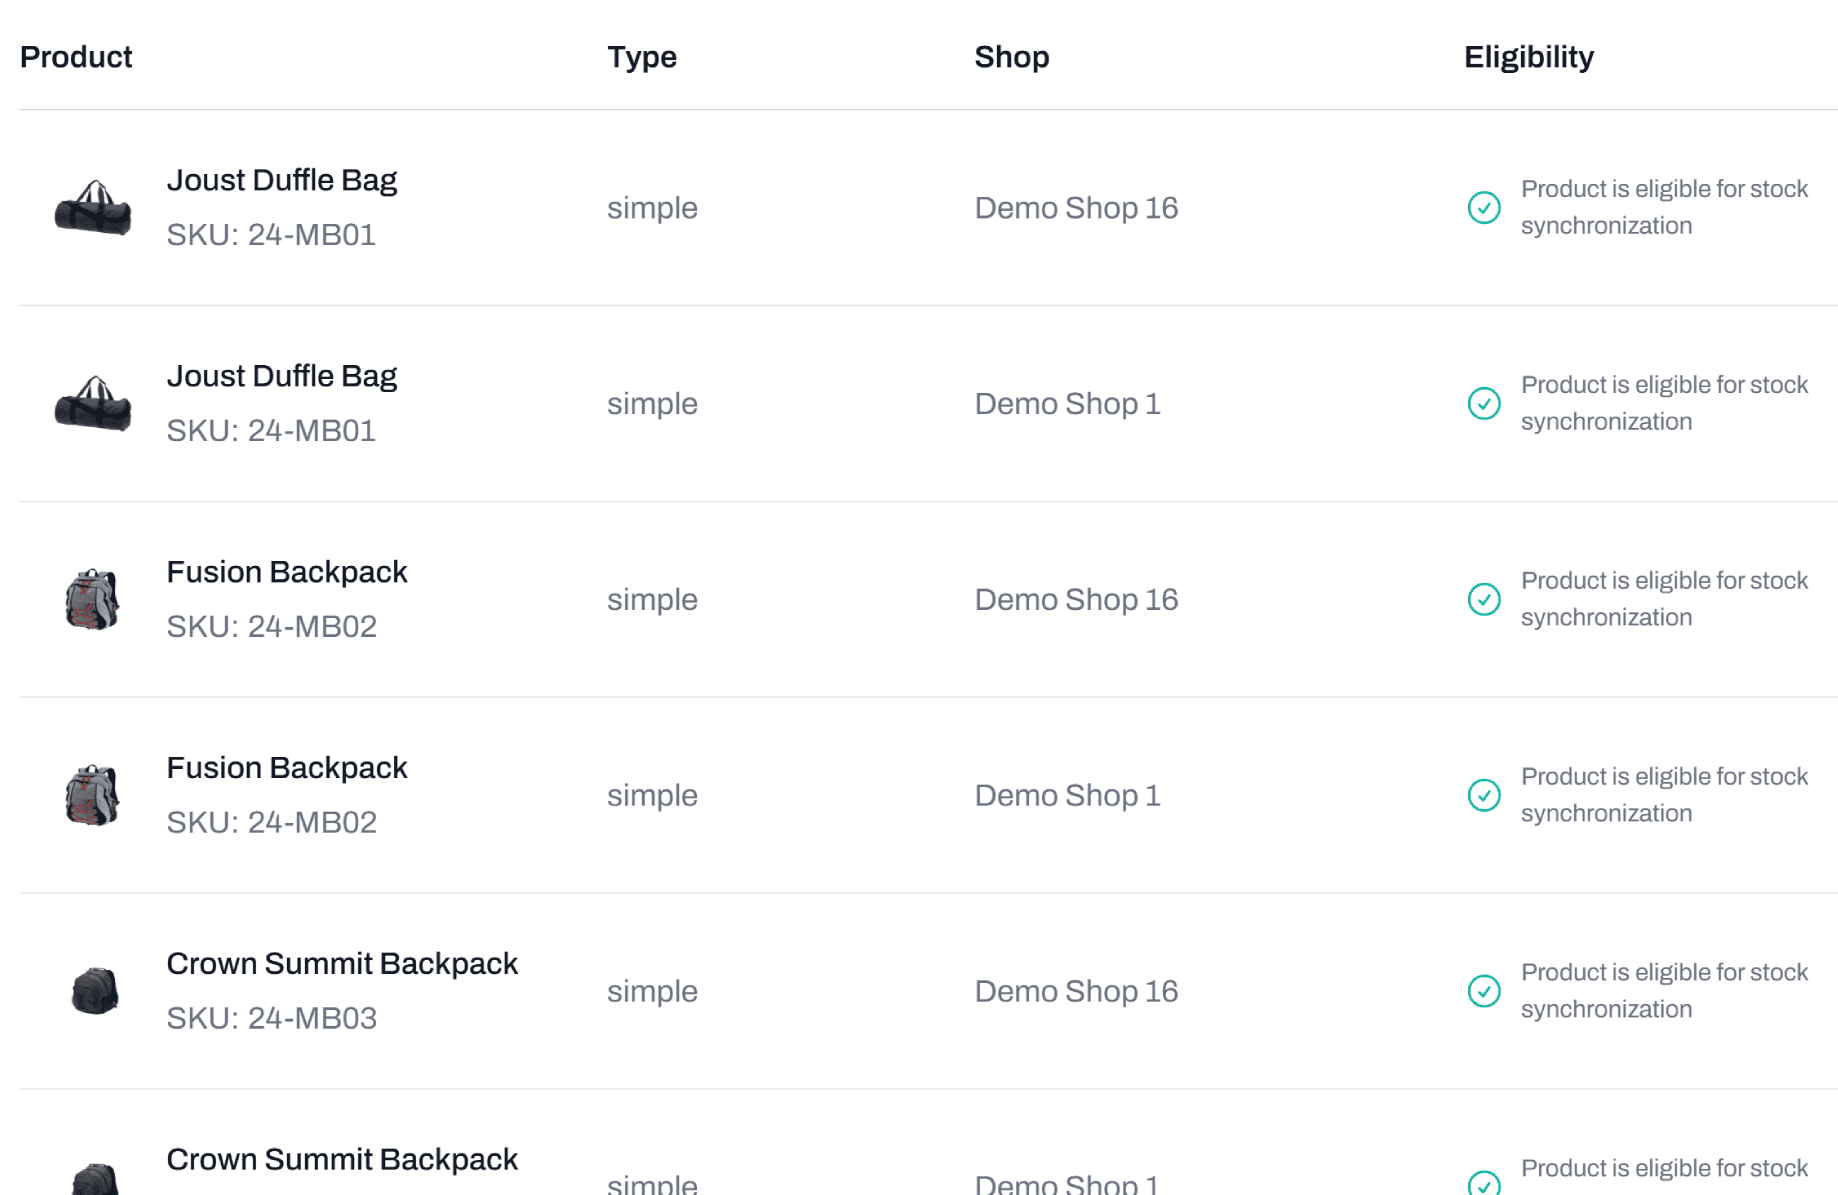Click SKU 24-MB01 under Joust Duffle Bag
The height and width of the screenshot is (1195, 1838).
tap(270, 234)
